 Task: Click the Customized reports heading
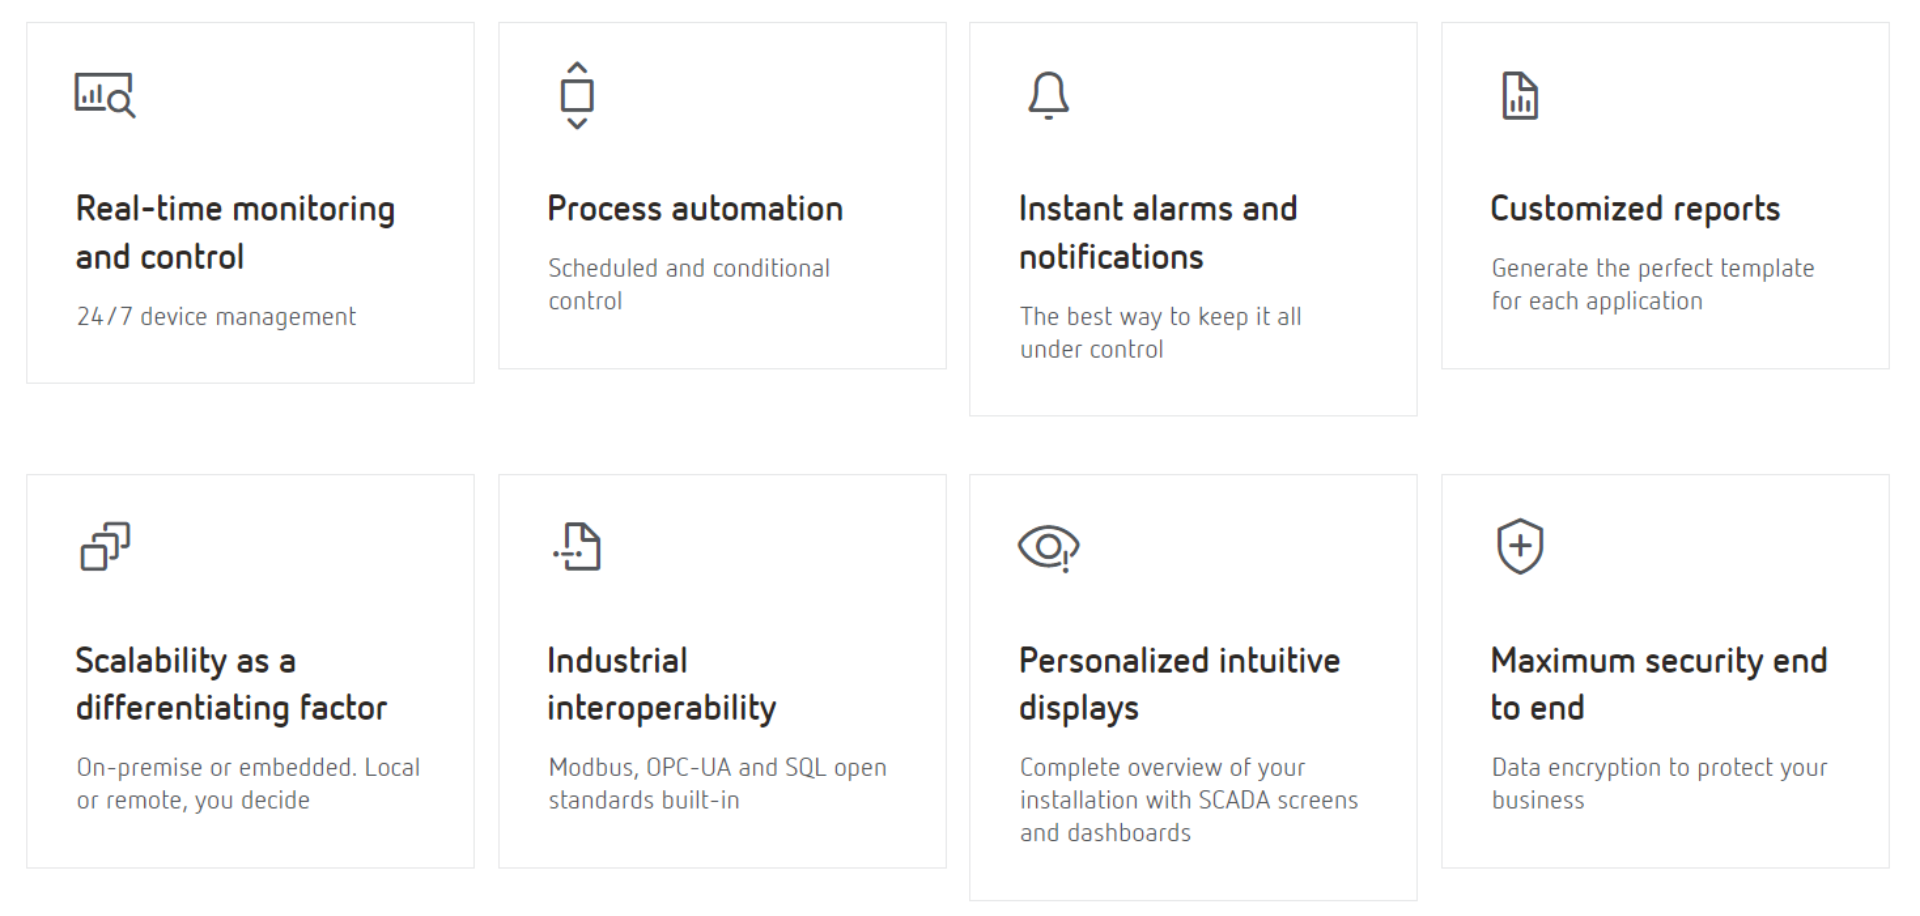pyautogui.click(x=1635, y=208)
